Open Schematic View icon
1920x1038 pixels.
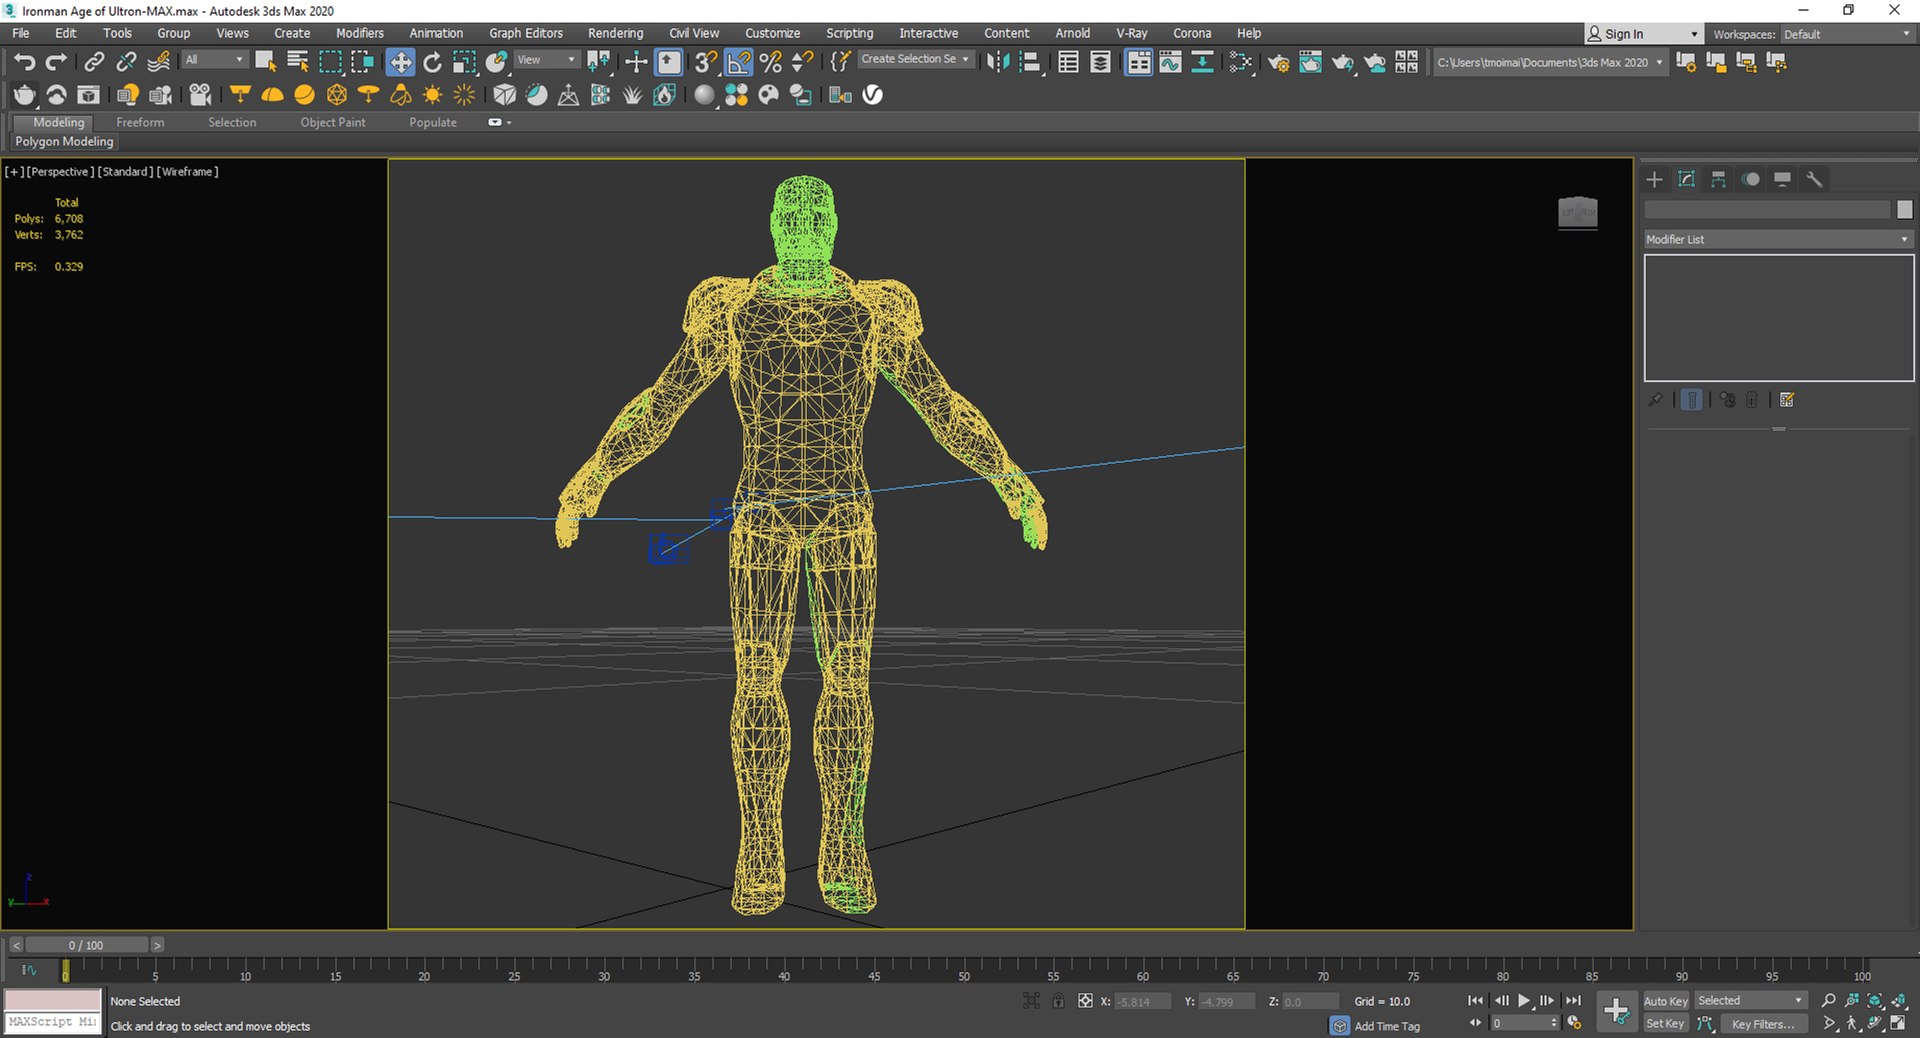[x=1202, y=62]
